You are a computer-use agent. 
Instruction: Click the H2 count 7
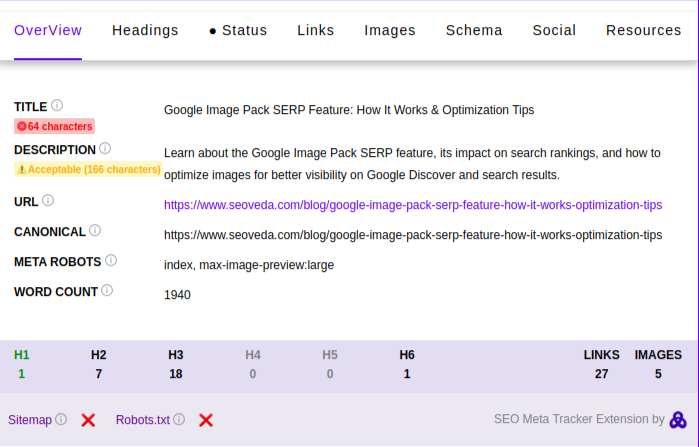99,374
